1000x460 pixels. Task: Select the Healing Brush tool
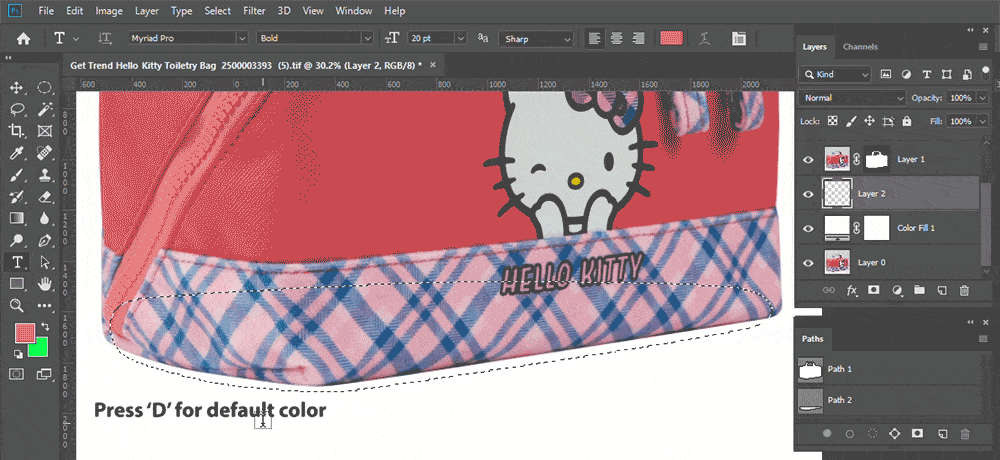45,152
